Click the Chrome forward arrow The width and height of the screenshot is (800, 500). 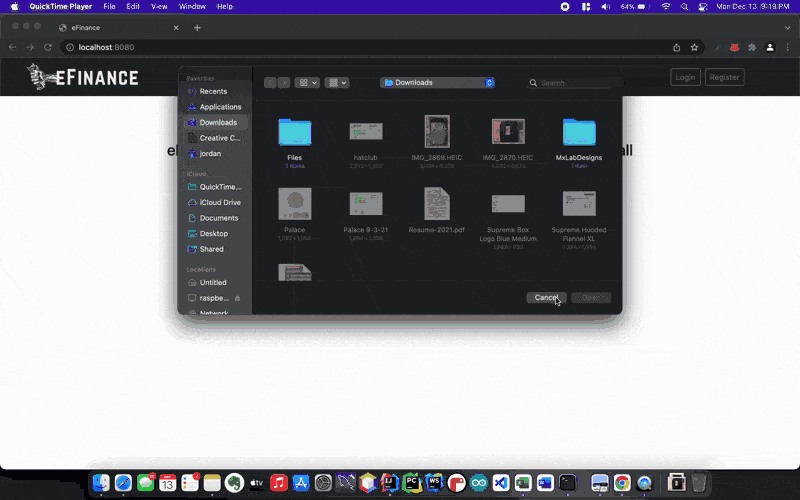[x=30, y=47]
